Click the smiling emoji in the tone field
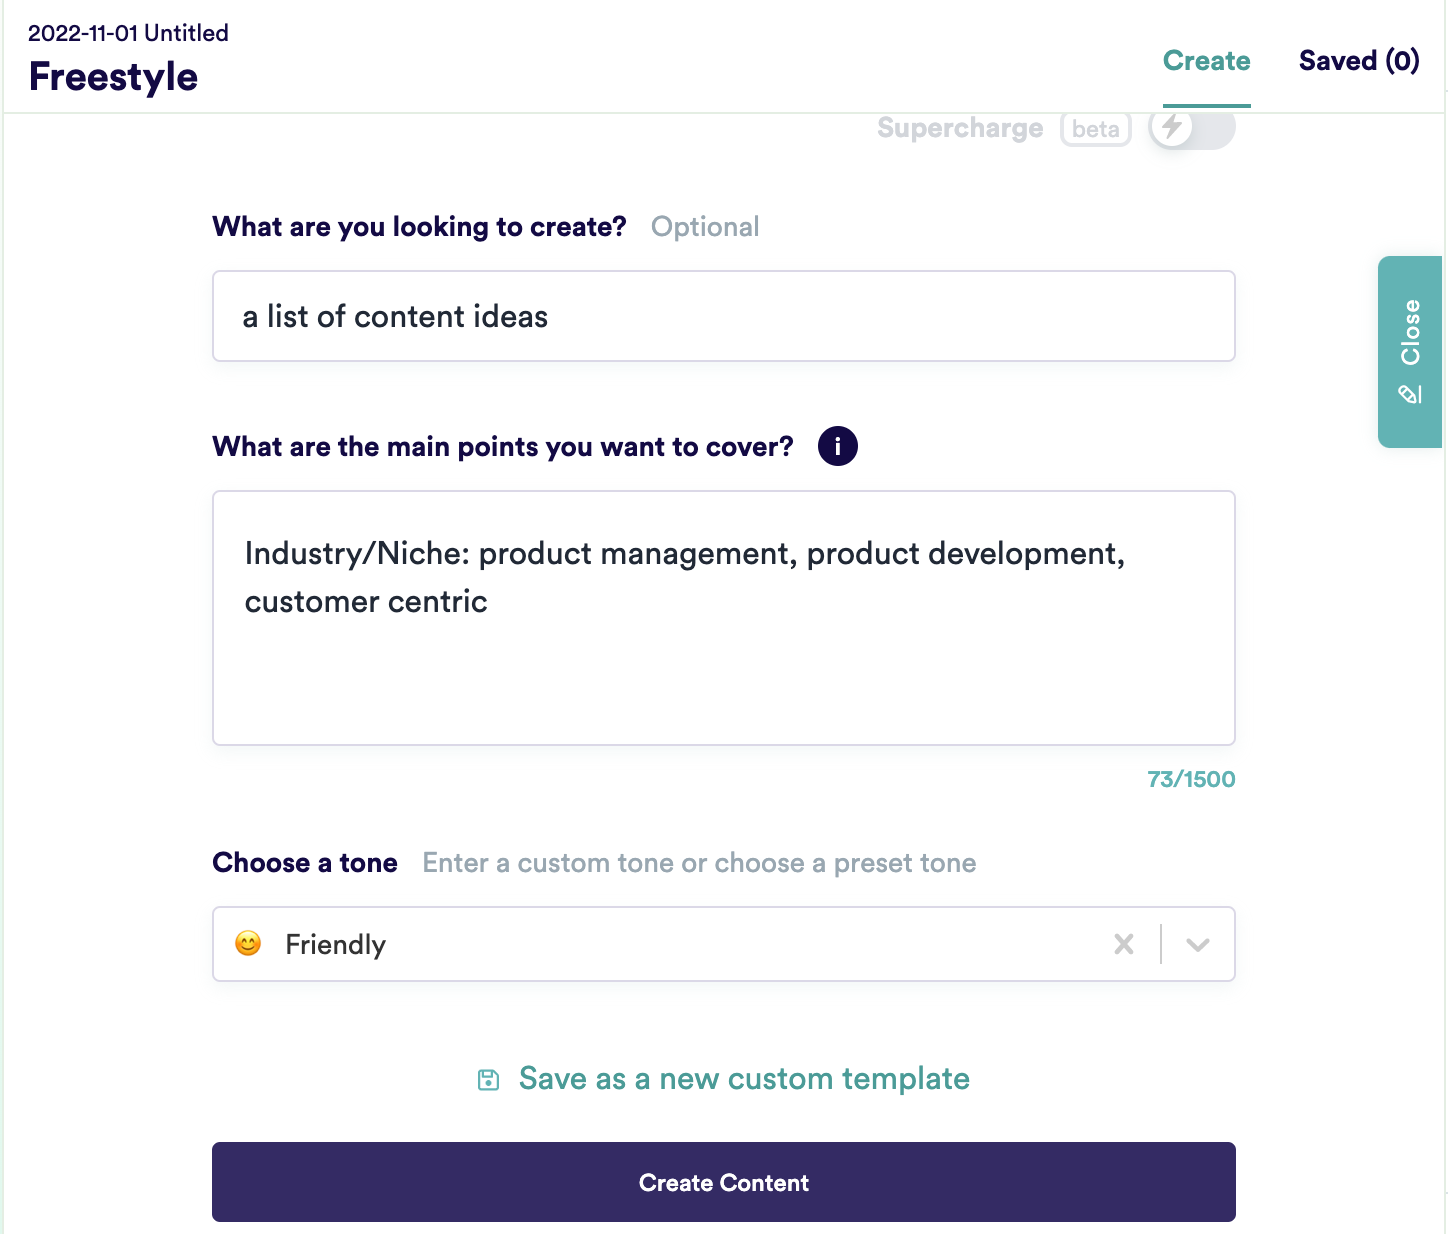This screenshot has width=1448, height=1234. (248, 943)
